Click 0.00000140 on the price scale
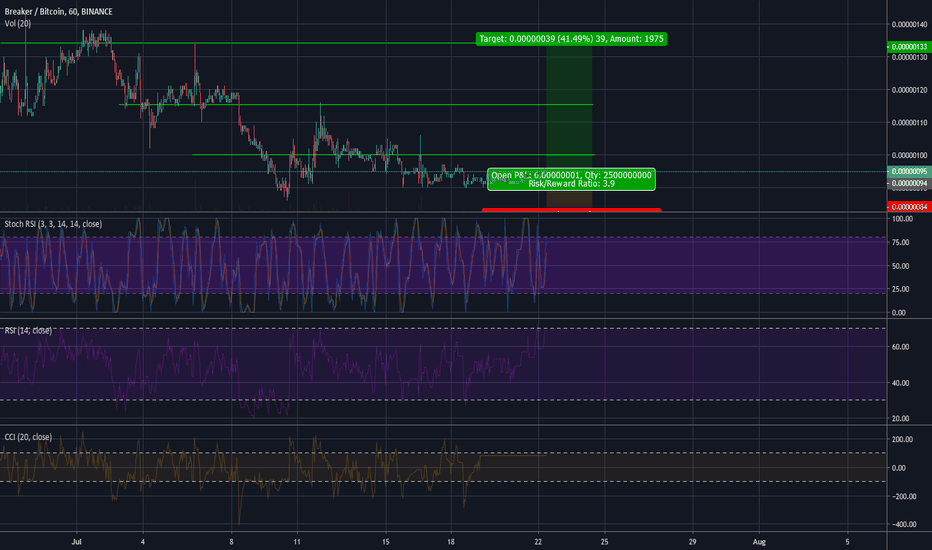The width and height of the screenshot is (932, 550). click(x=909, y=24)
